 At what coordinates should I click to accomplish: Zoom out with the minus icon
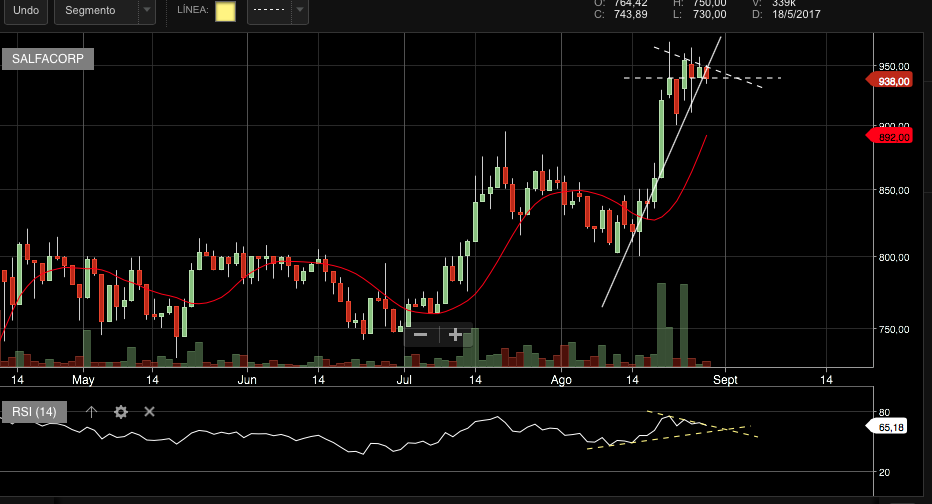(420, 335)
